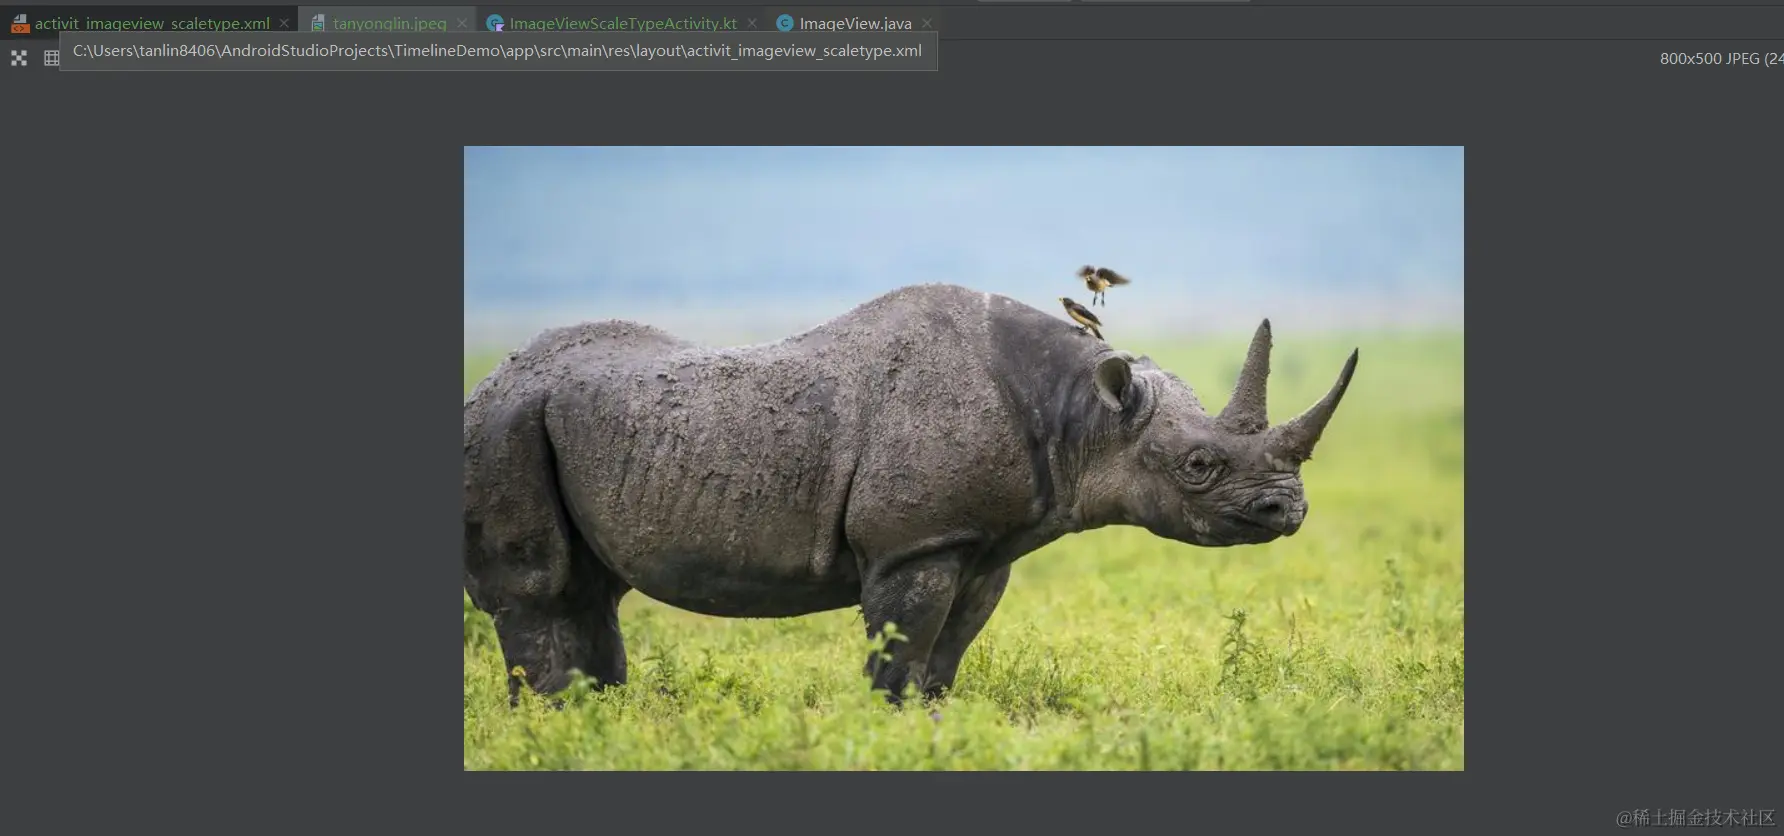The height and width of the screenshot is (836, 1784).
Task: Click the rhino image preview
Action: pos(963,458)
